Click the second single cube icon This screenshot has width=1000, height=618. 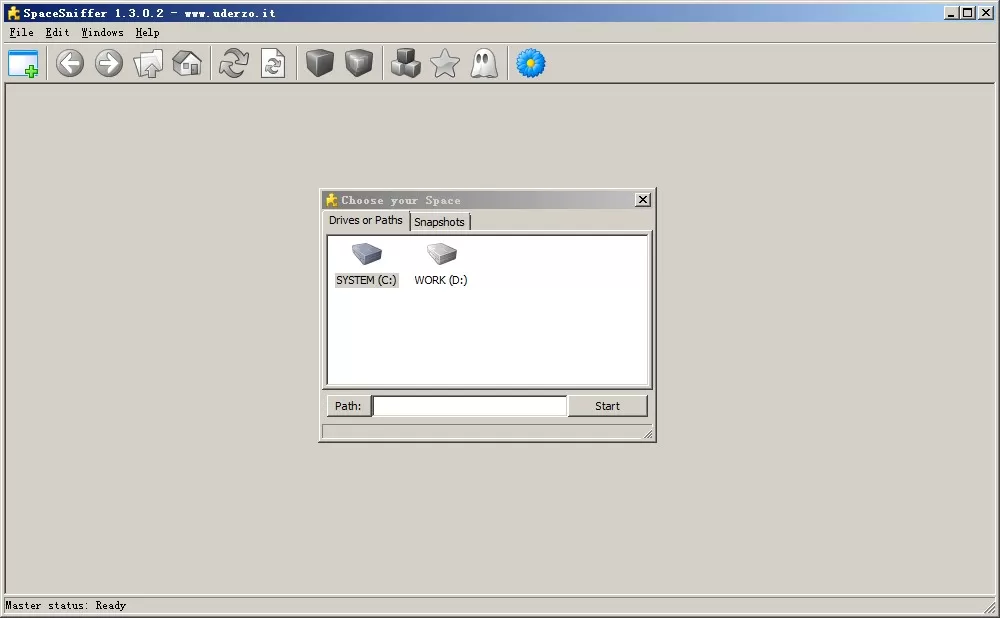click(359, 64)
